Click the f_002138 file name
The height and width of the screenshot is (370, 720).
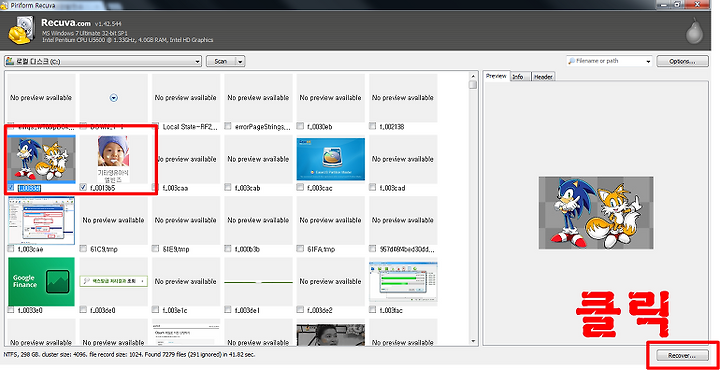pos(392,126)
